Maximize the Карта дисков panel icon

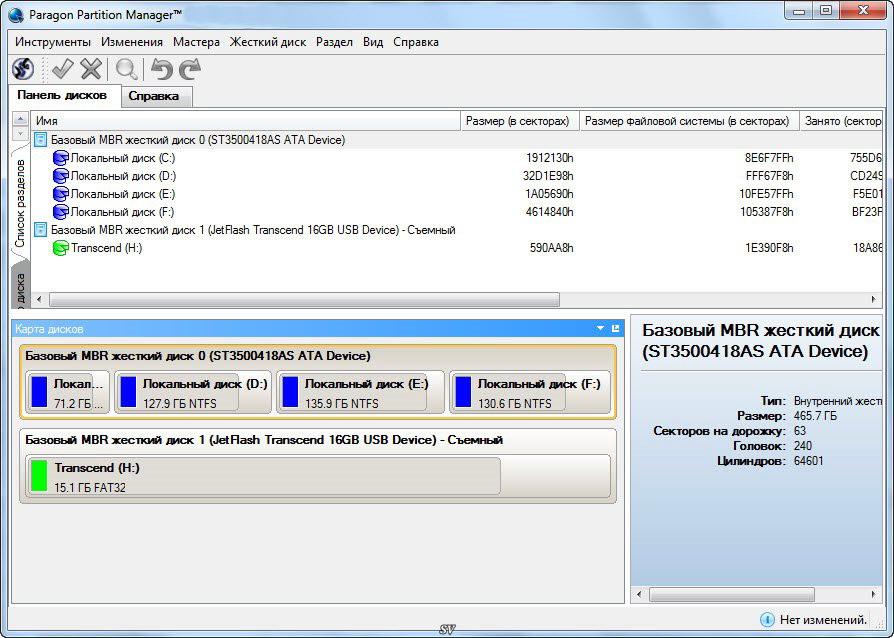tap(615, 328)
